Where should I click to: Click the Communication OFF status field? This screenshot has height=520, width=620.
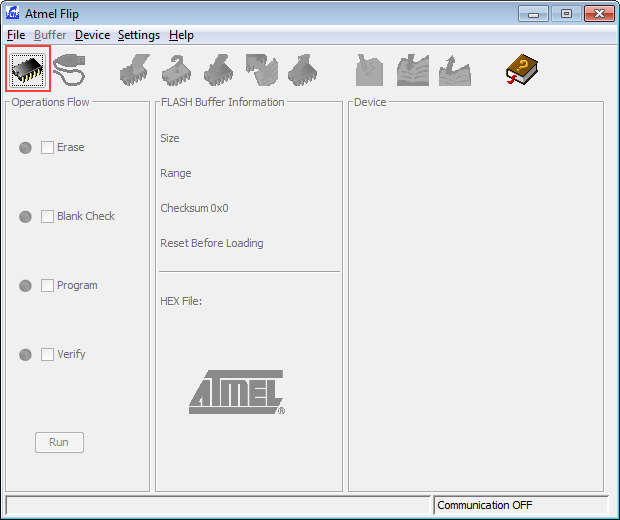coord(521,505)
